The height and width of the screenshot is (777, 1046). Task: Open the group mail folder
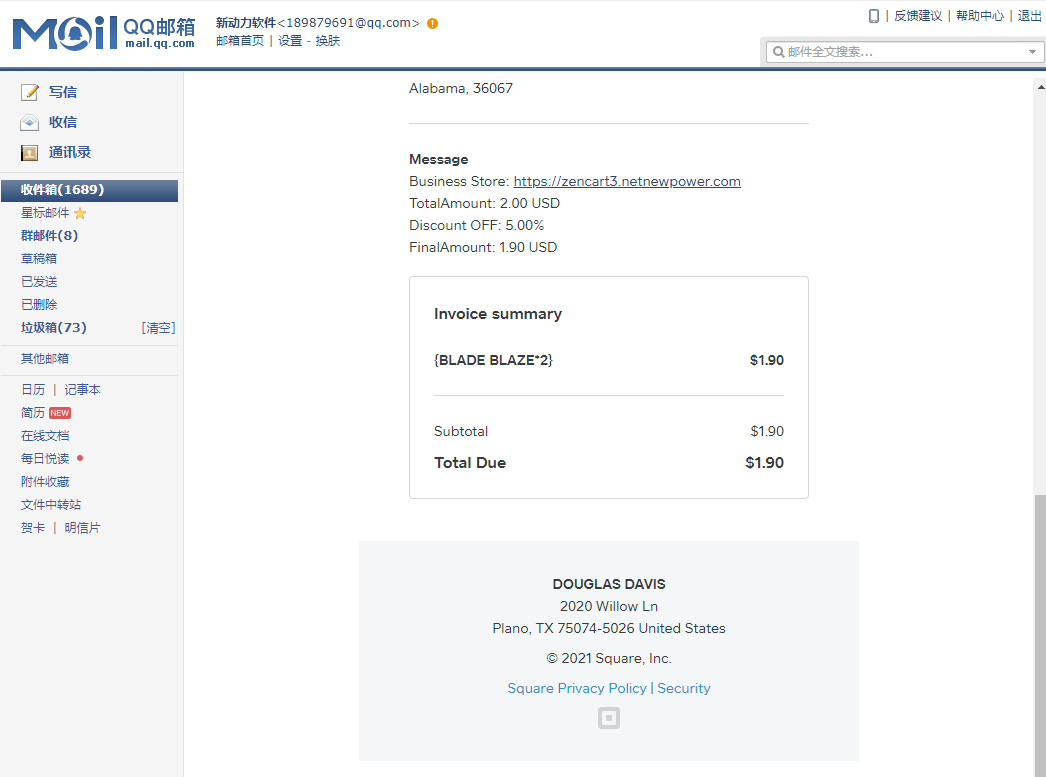[x=49, y=236]
